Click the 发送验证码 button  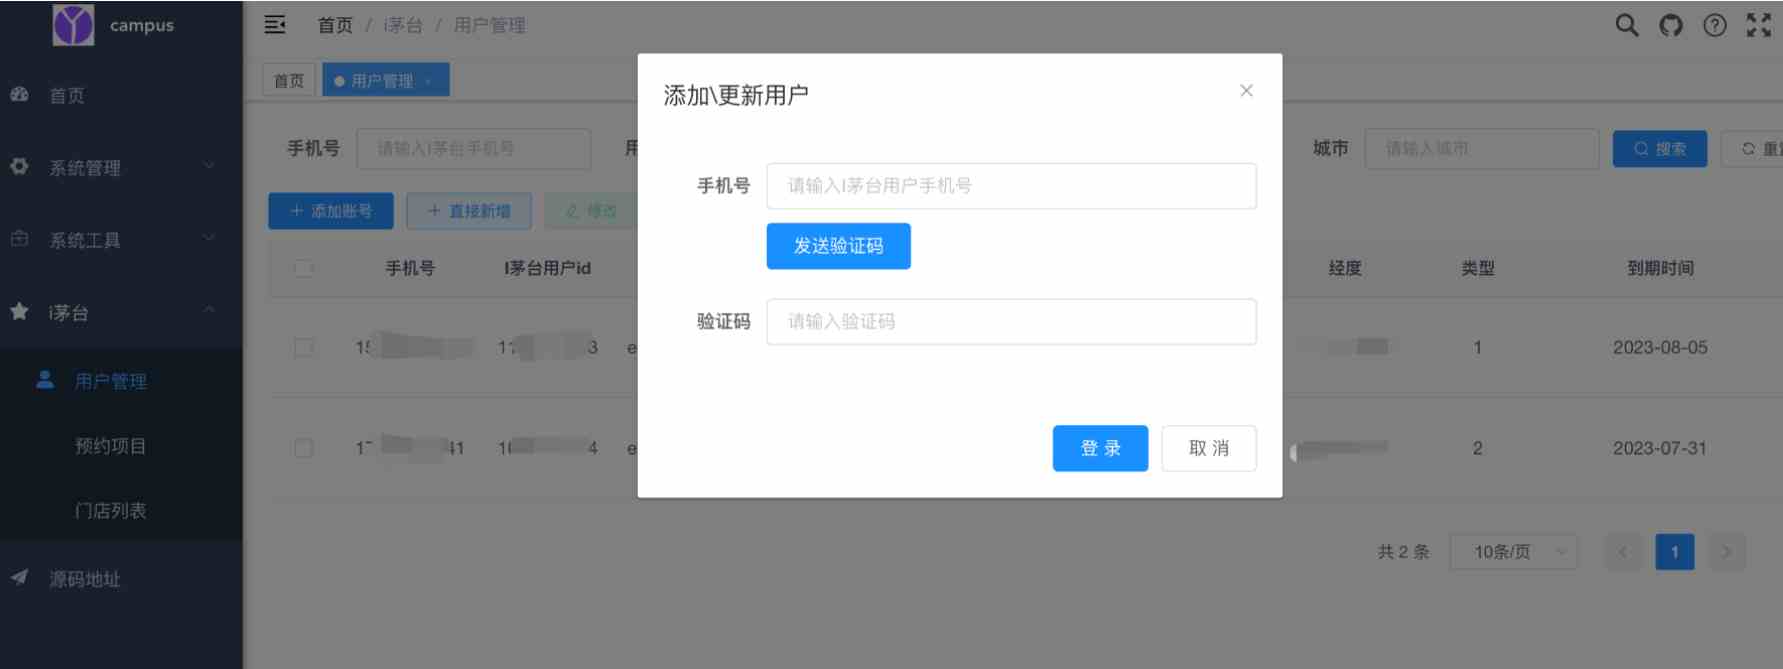pyautogui.click(x=838, y=246)
